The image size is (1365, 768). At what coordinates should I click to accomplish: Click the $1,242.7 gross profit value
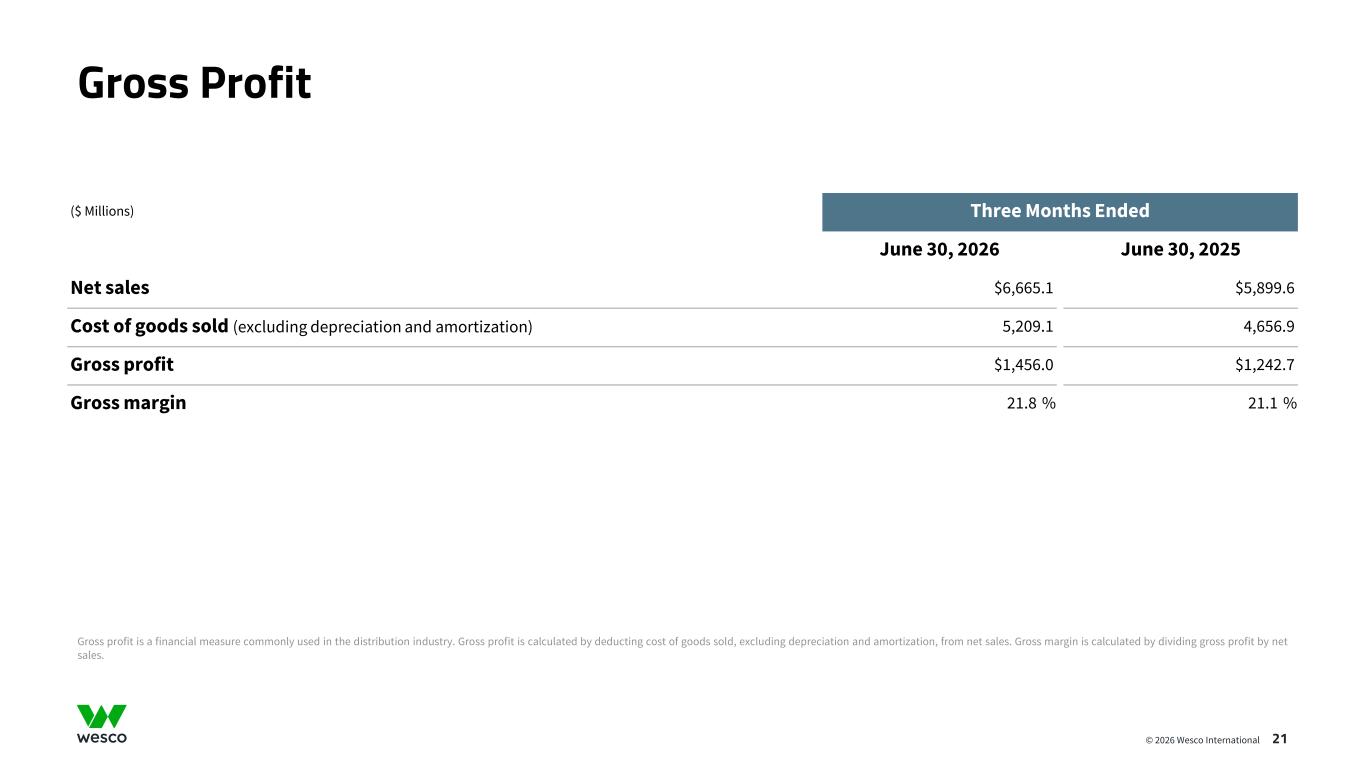click(1265, 365)
